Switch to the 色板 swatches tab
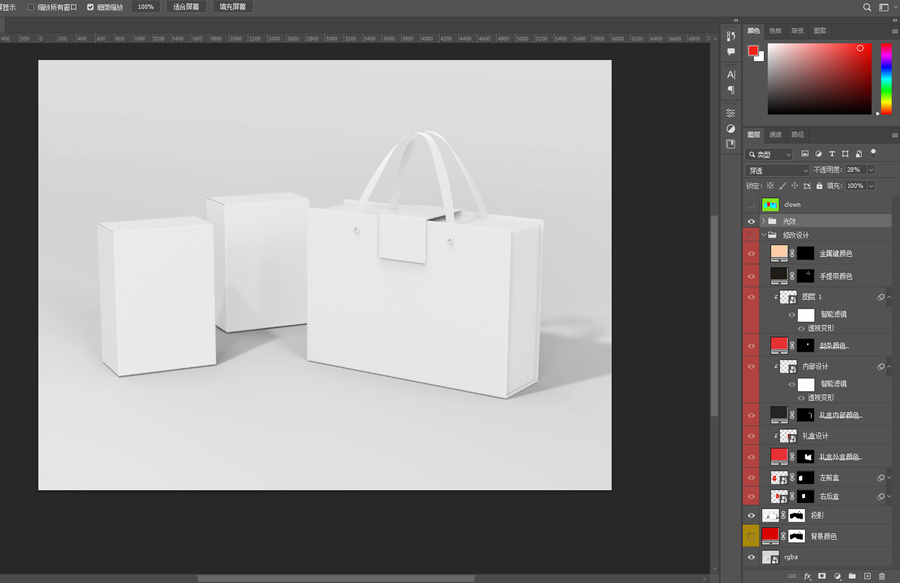Image resolution: width=900 pixels, height=583 pixels. point(775,30)
